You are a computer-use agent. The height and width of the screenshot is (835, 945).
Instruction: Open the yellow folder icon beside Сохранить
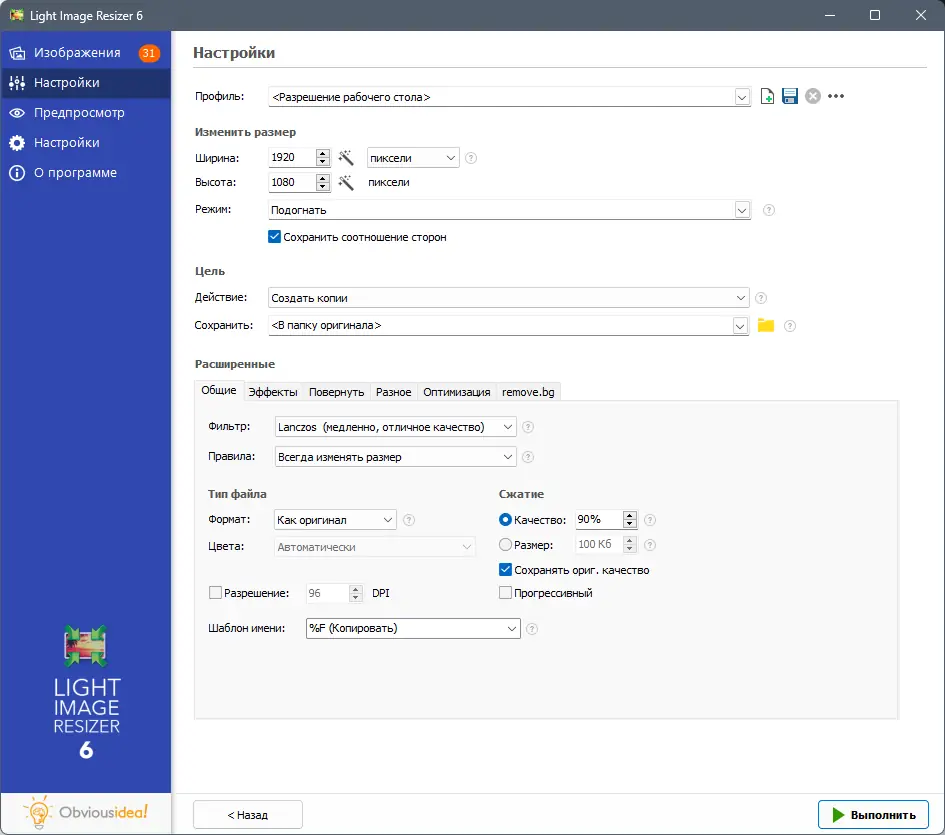coord(765,325)
